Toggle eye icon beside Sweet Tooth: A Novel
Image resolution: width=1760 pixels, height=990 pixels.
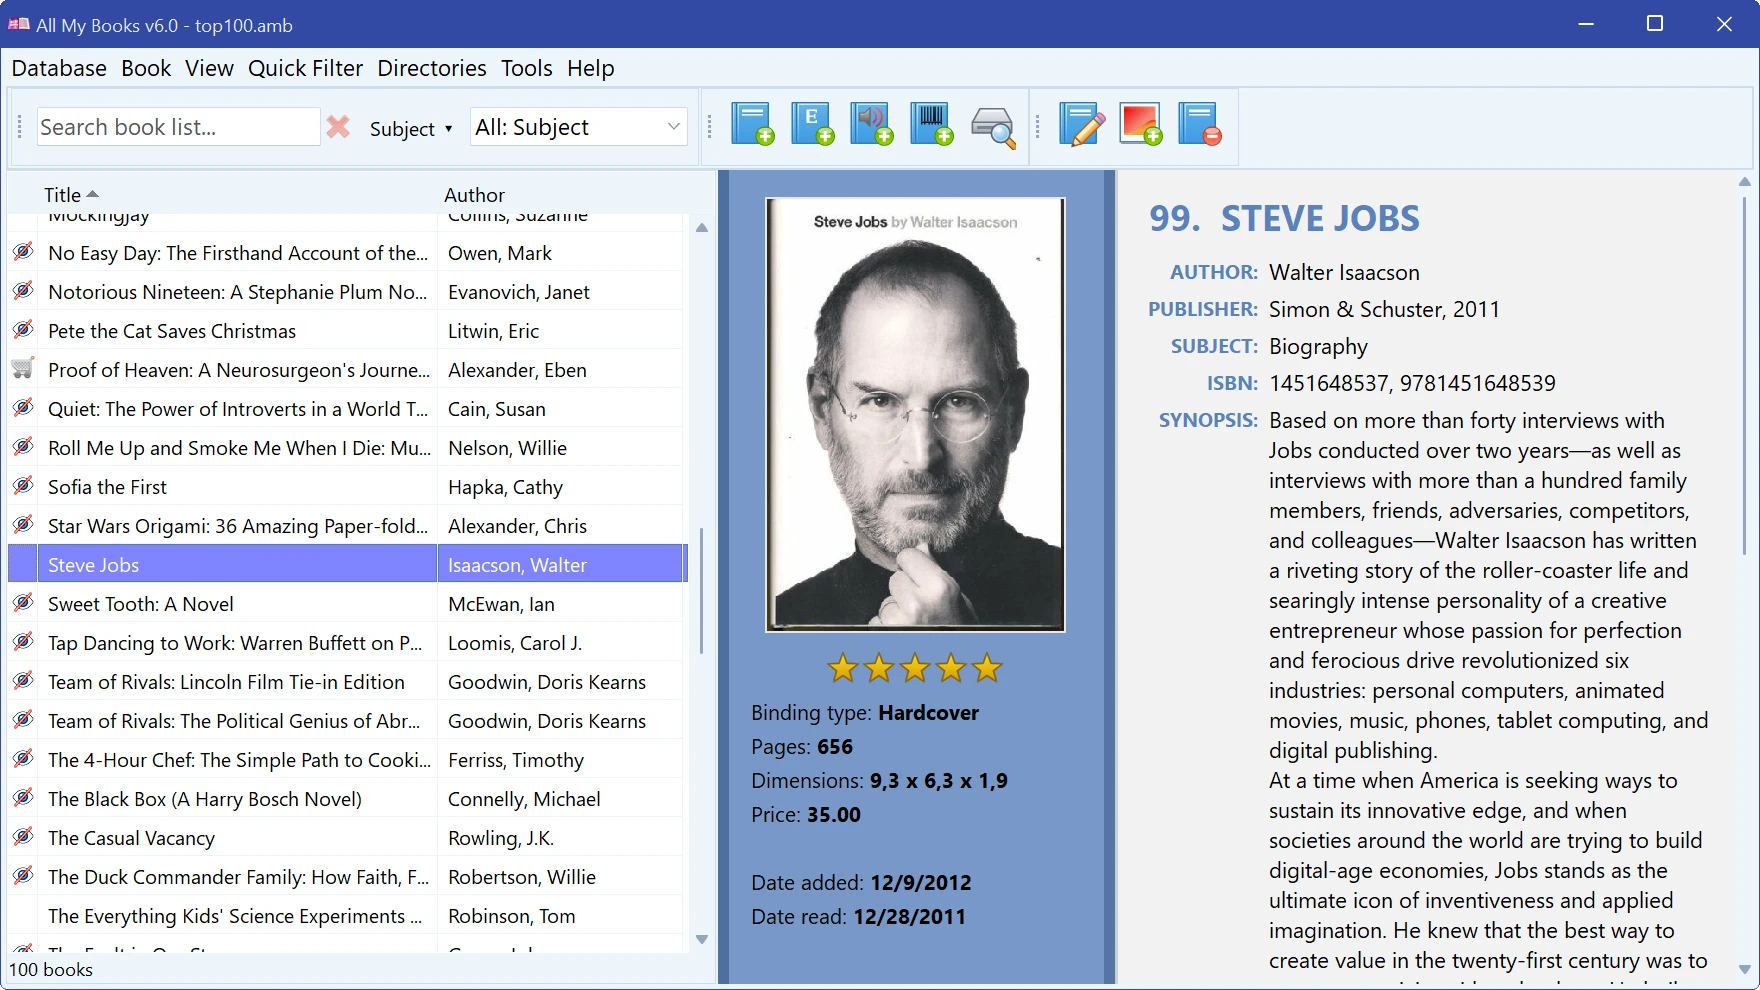pyautogui.click(x=23, y=603)
